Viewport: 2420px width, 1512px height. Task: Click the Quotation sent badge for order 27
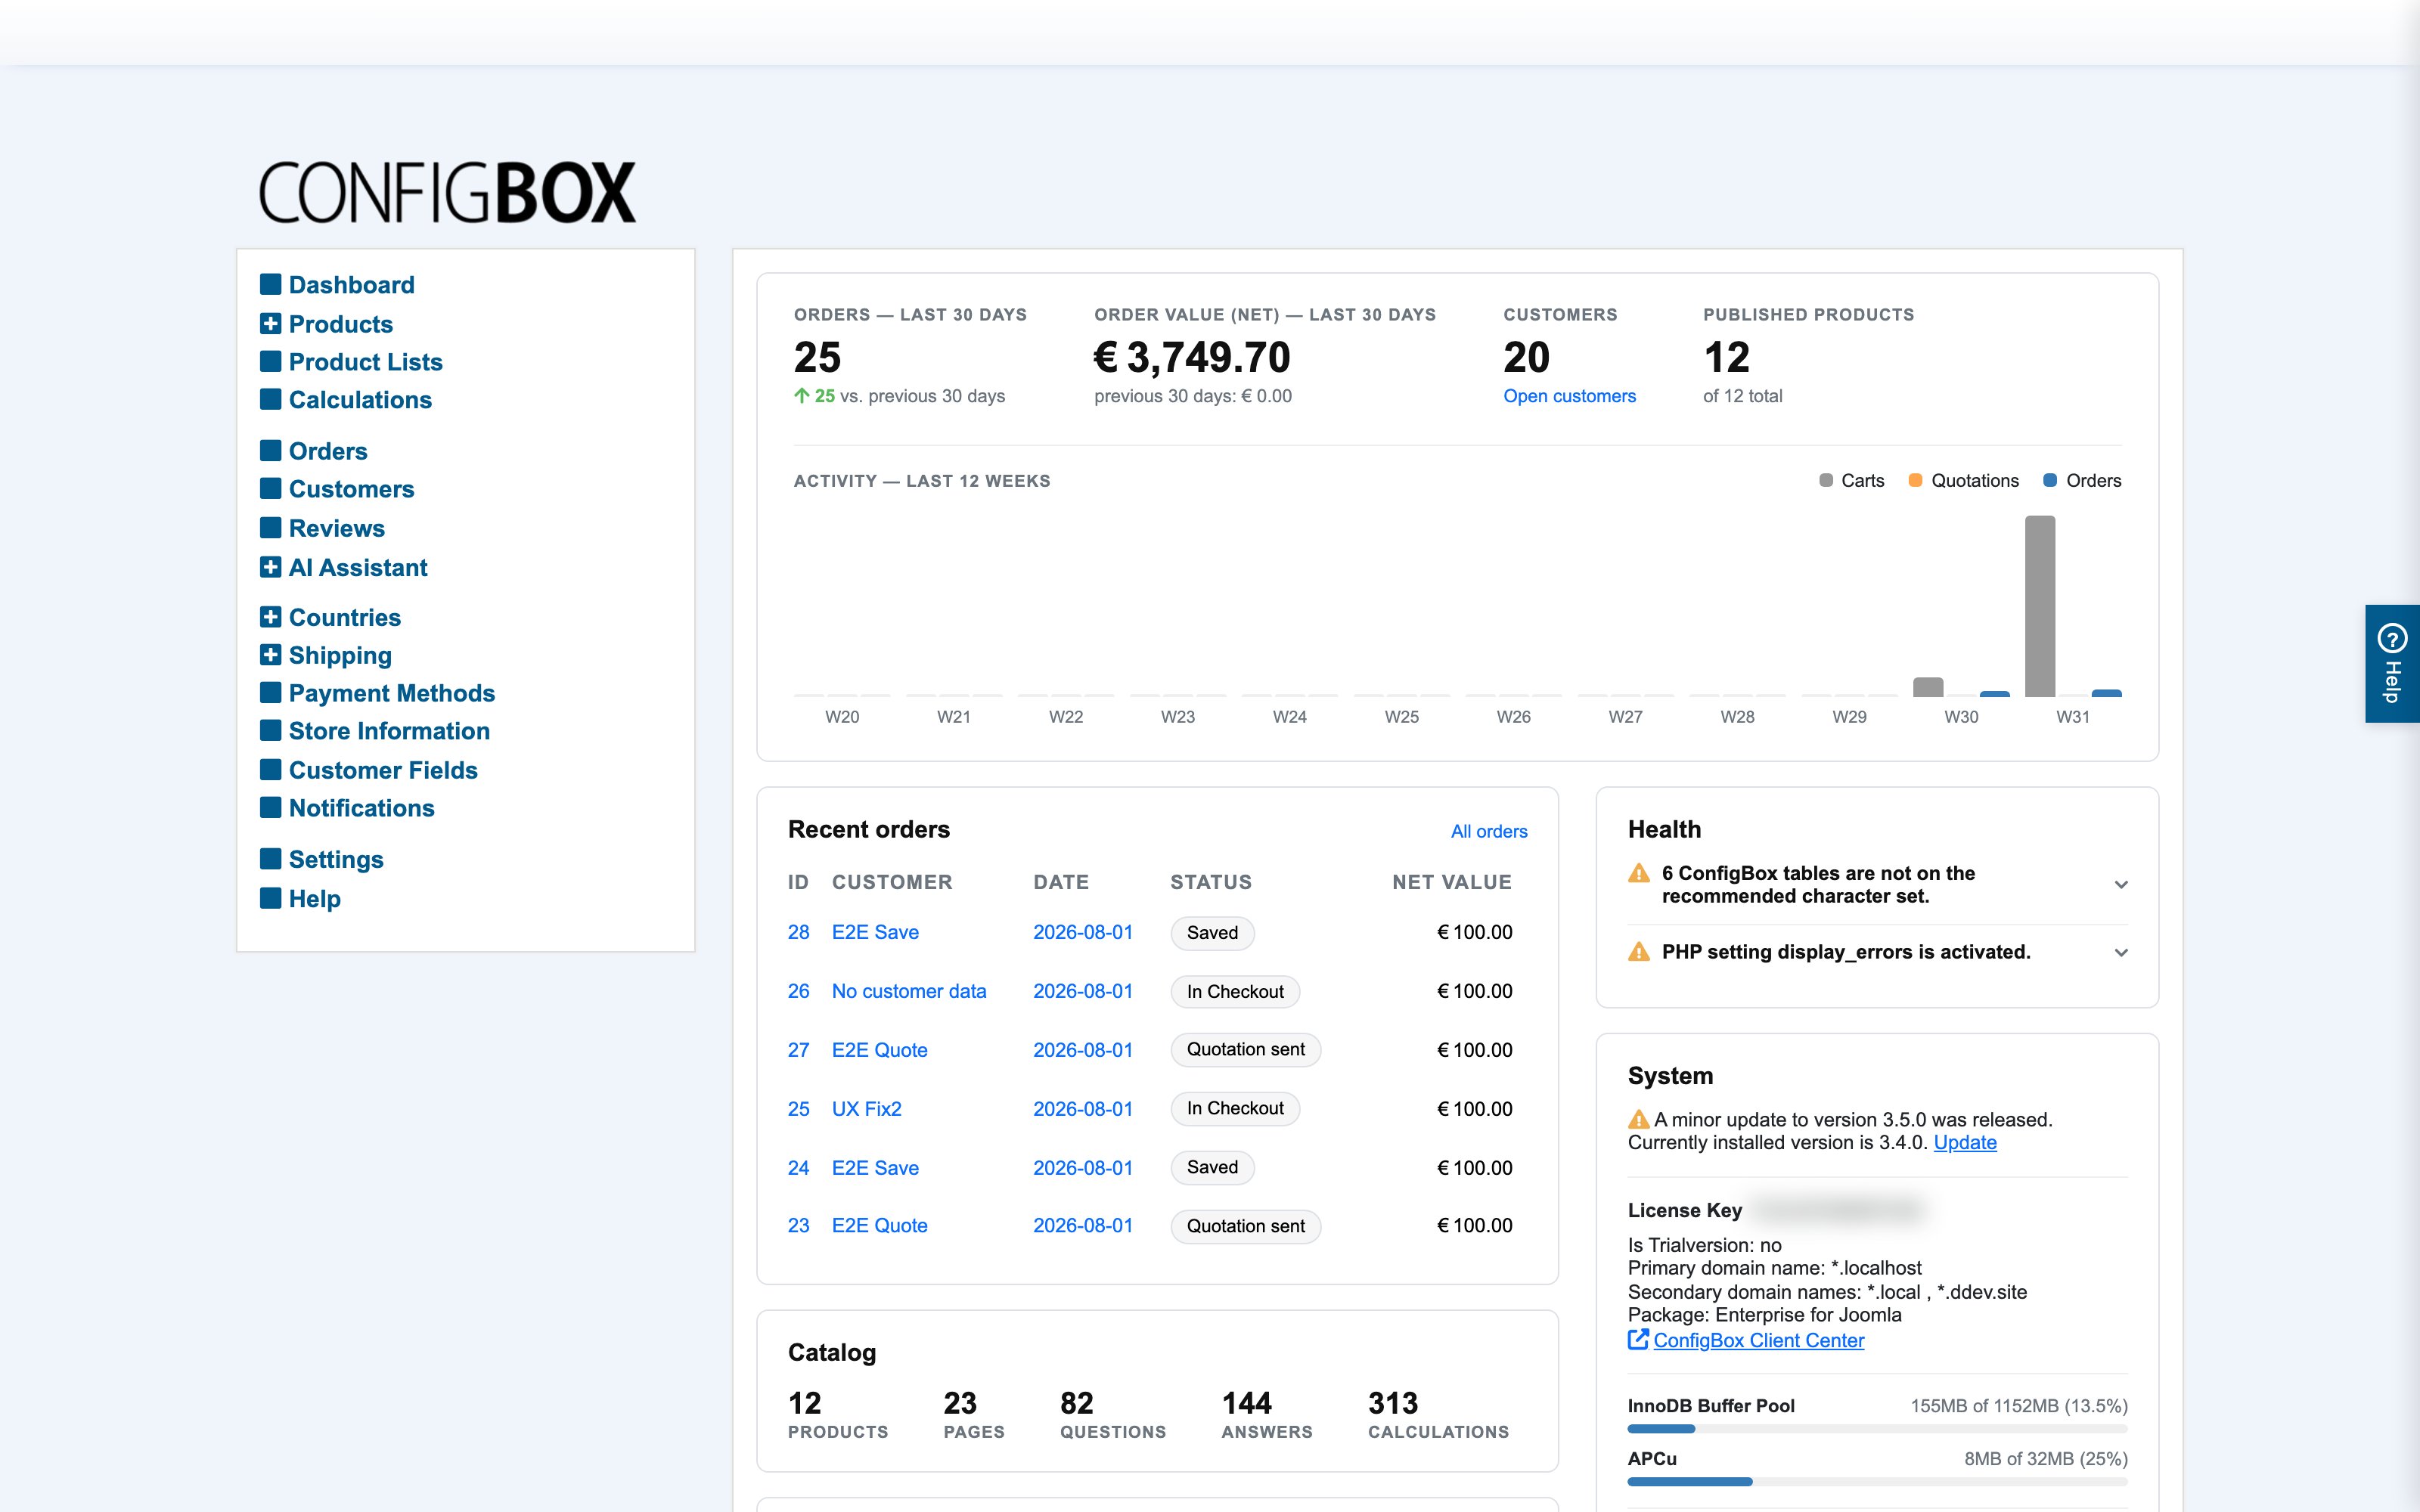click(1245, 1050)
